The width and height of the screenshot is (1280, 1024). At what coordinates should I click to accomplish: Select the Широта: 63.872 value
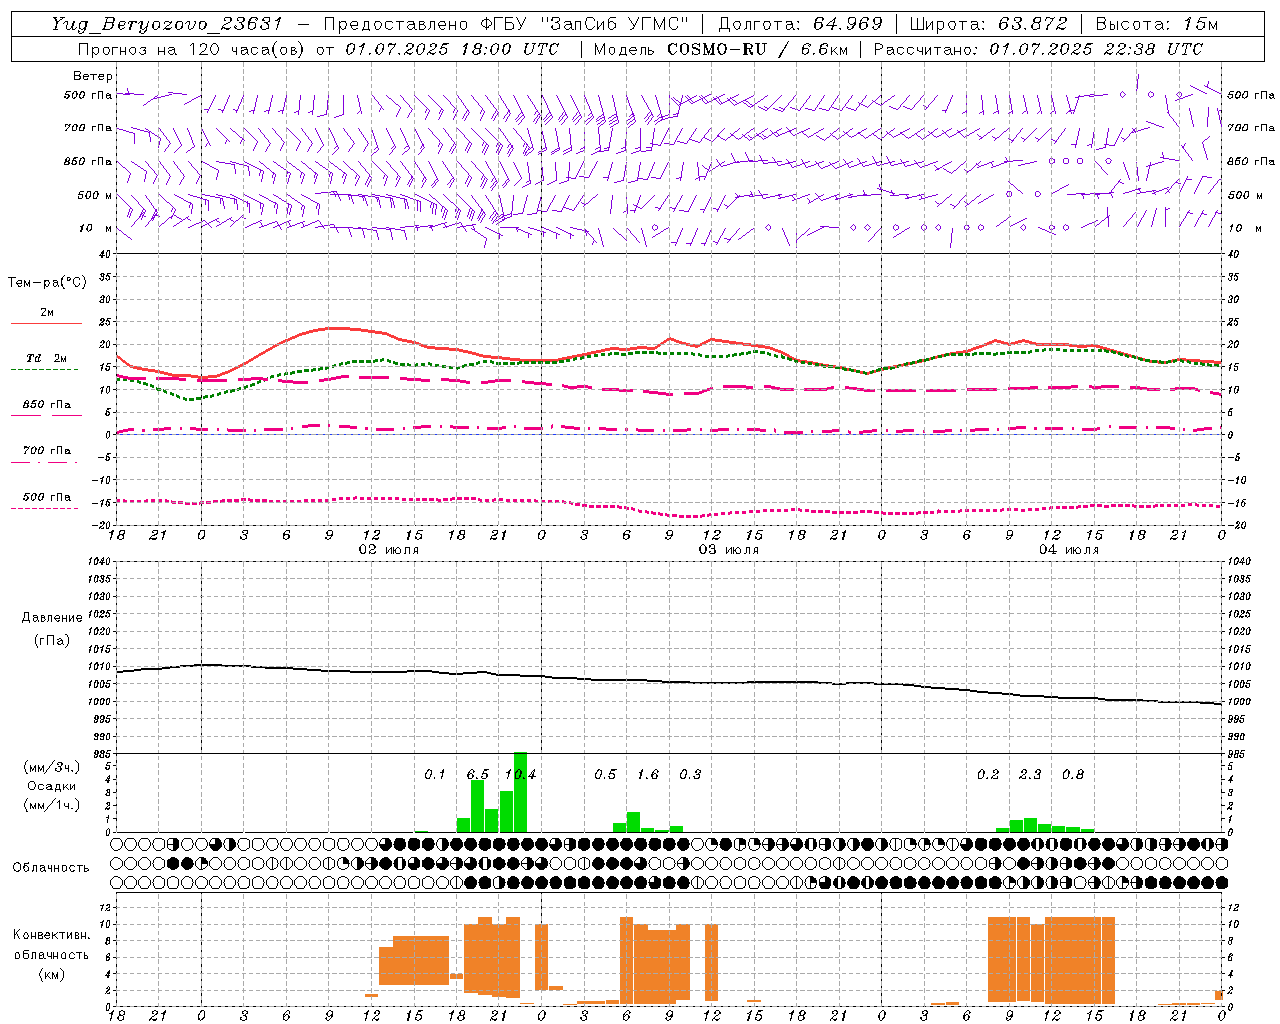(988, 24)
